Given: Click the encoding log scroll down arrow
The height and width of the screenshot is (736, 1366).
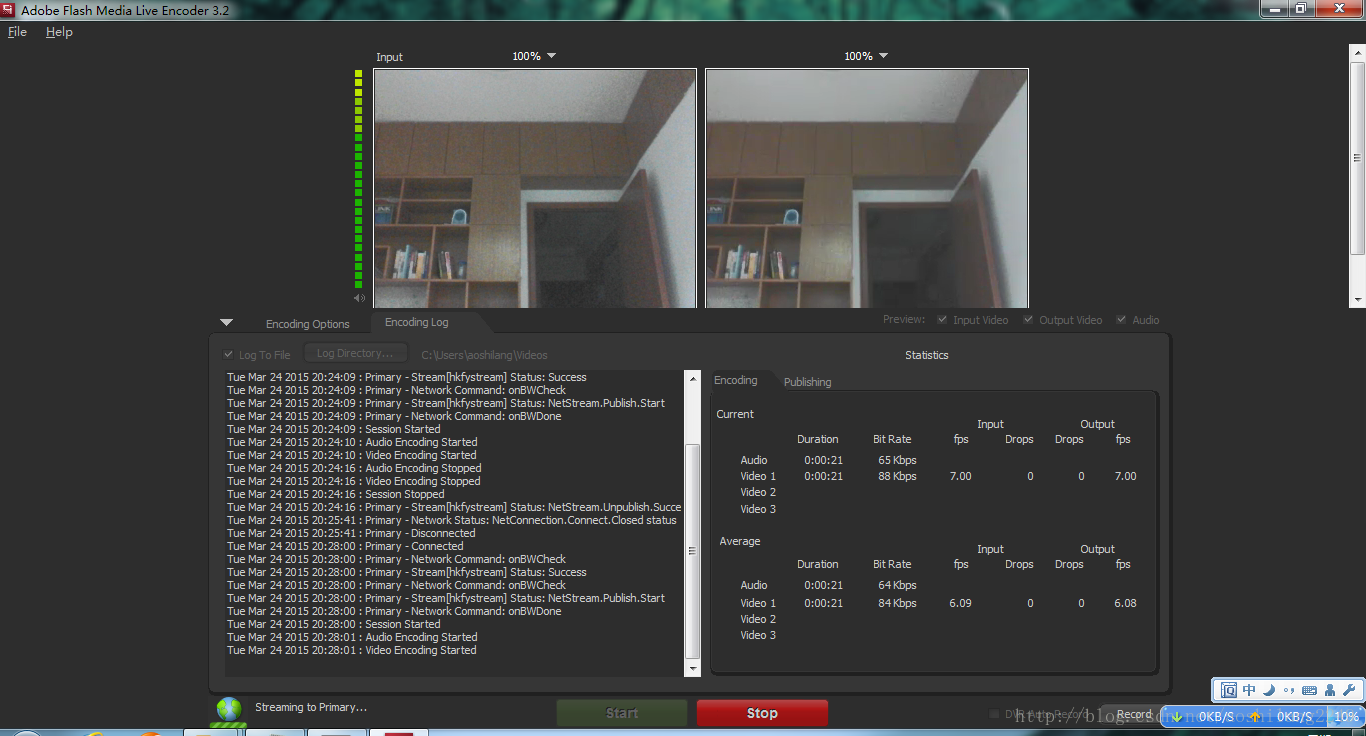Looking at the screenshot, I should coord(692,668).
